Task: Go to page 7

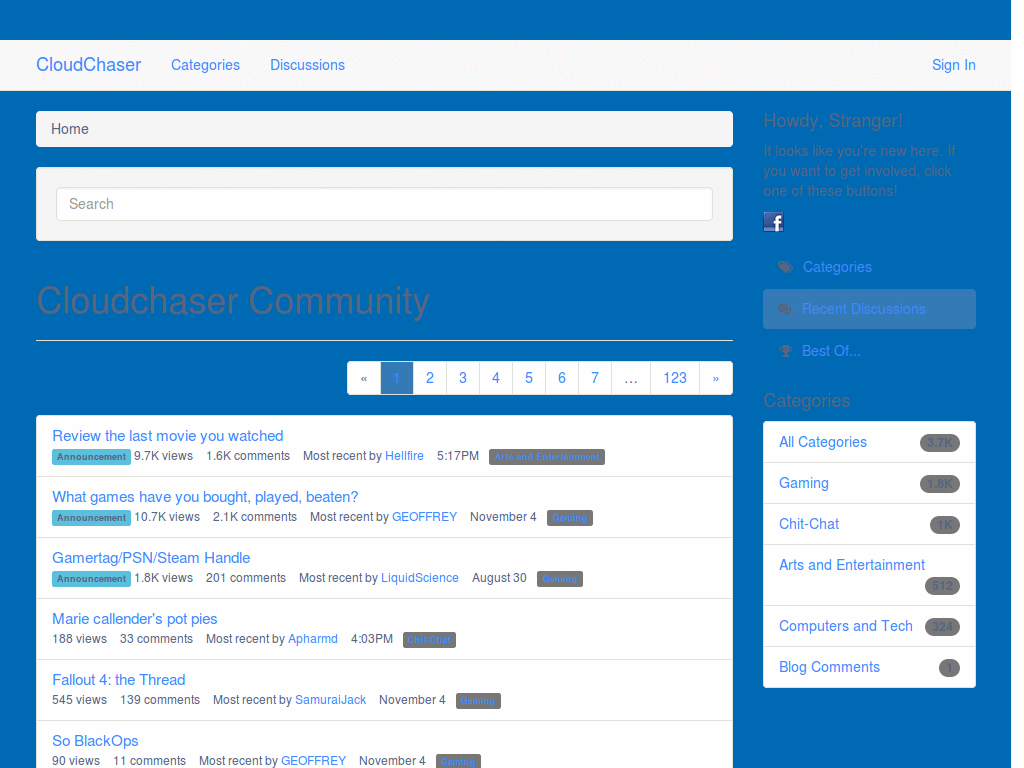Action: tap(595, 378)
